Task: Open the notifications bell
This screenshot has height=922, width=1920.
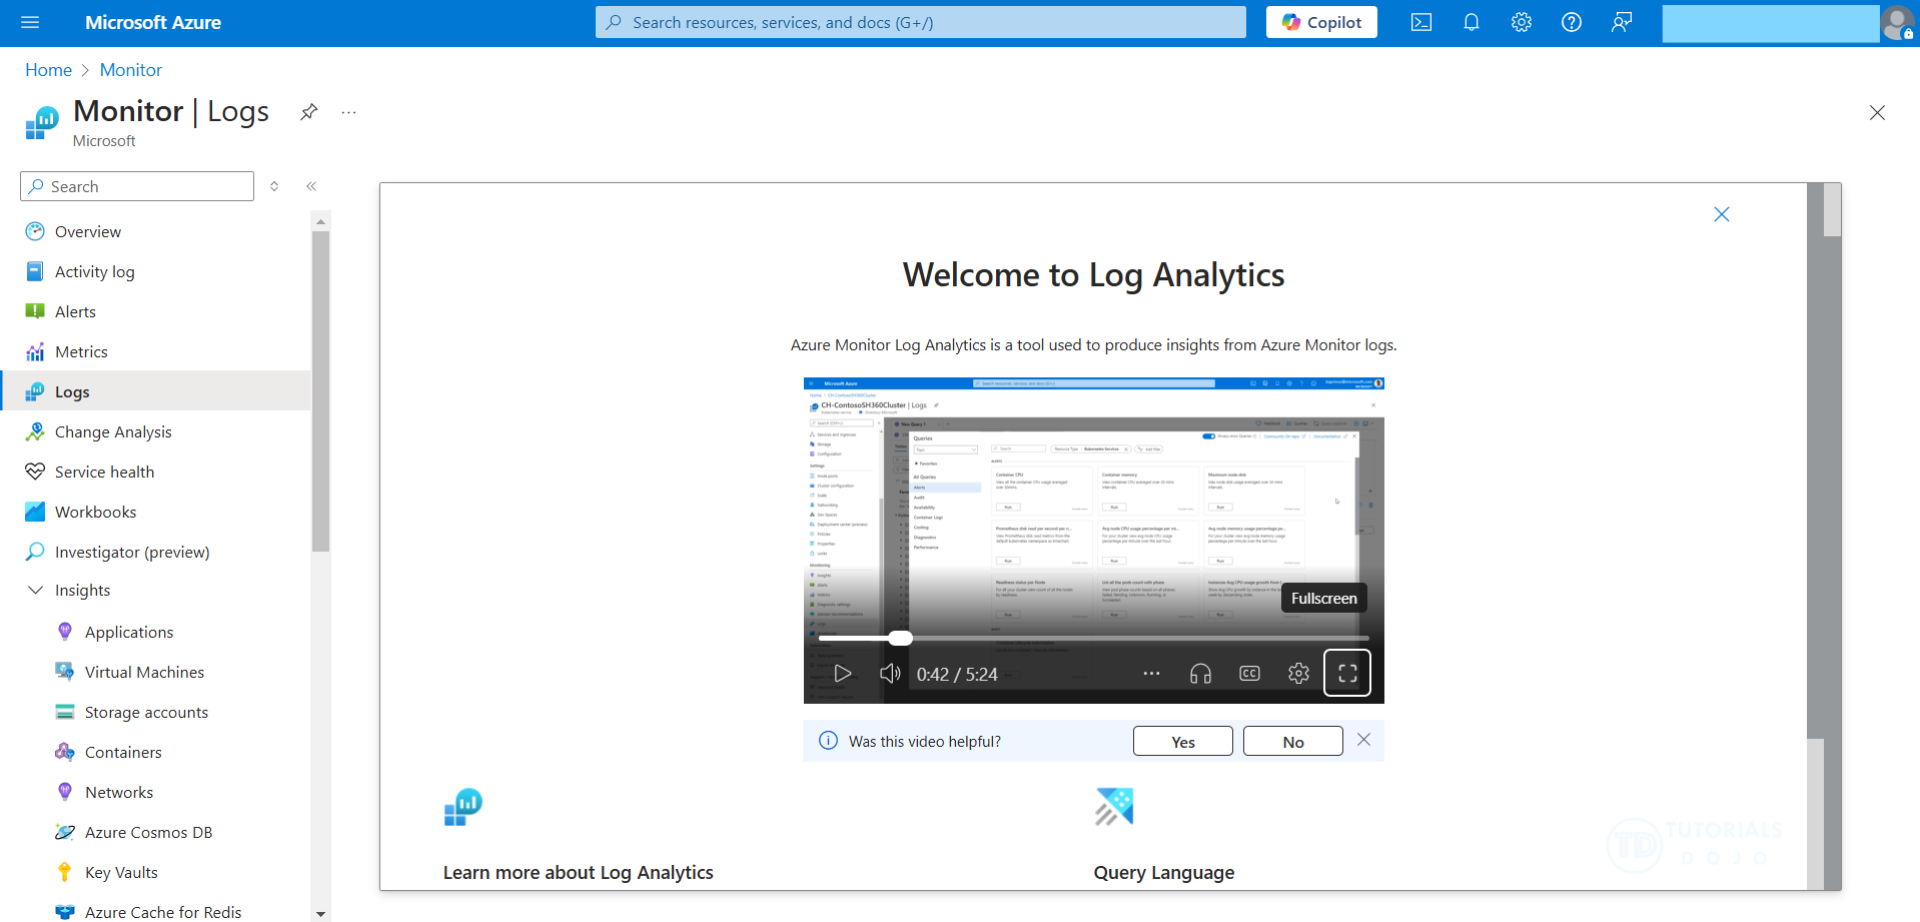Action: click(1471, 22)
